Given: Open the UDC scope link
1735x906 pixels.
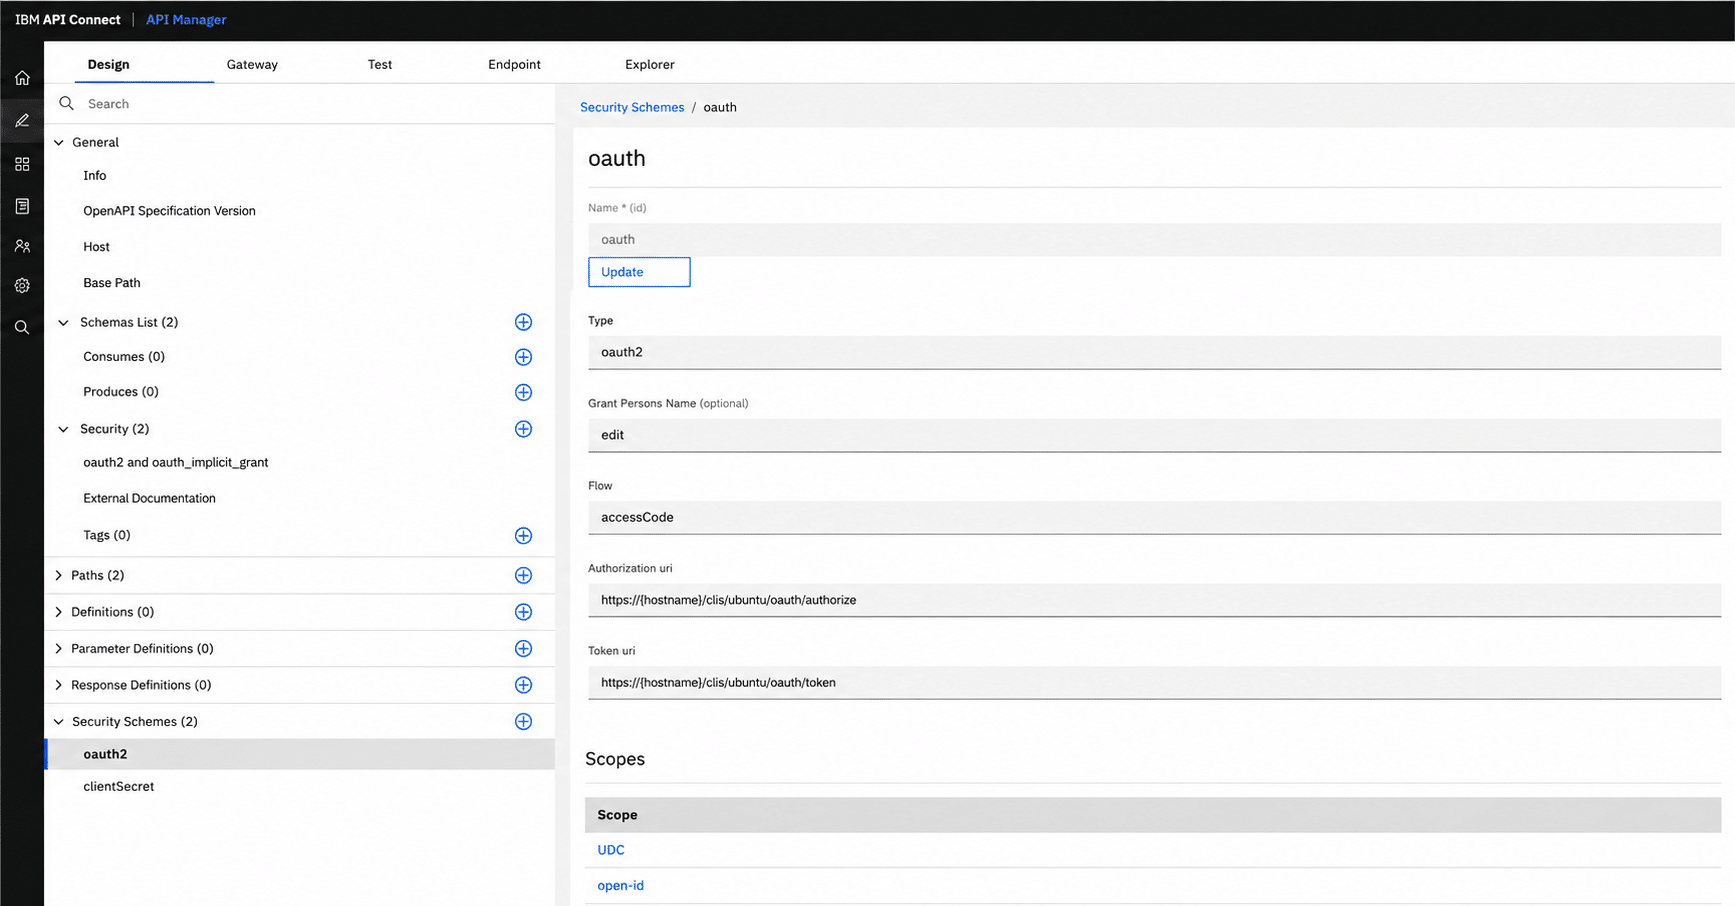Looking at the screenshot, I should pyautogui.click(x=611, y=850).
